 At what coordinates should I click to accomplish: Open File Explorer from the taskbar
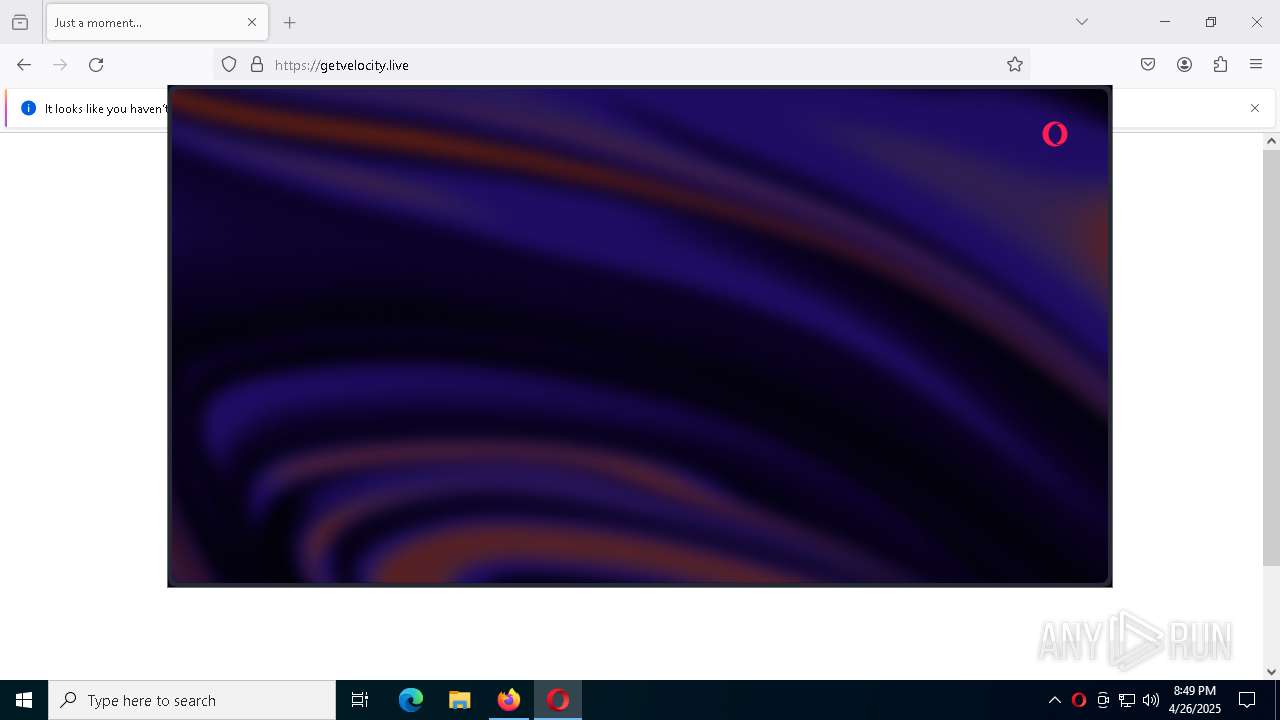click(460, 700)
